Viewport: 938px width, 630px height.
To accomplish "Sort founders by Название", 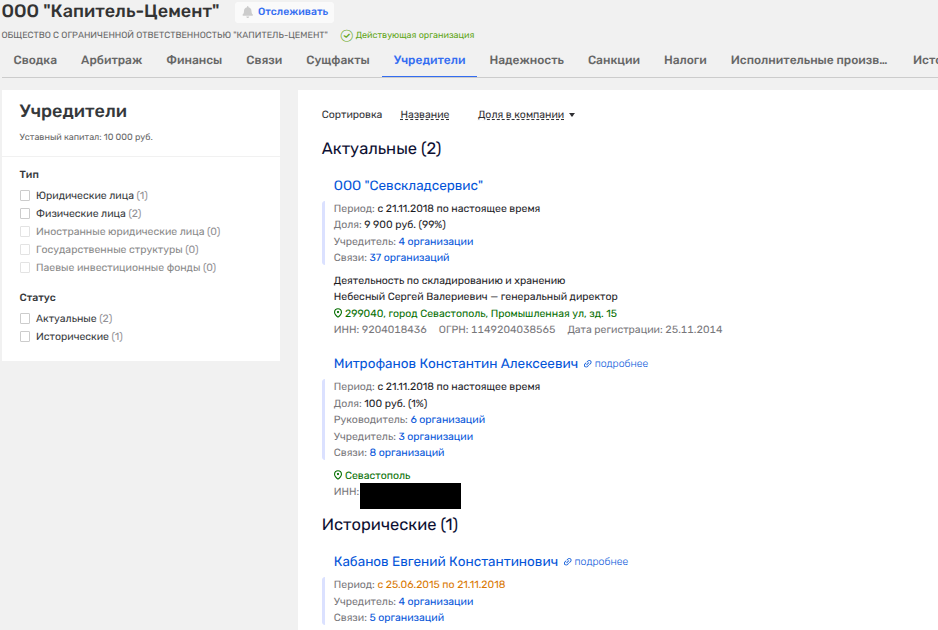I will 424,115.
